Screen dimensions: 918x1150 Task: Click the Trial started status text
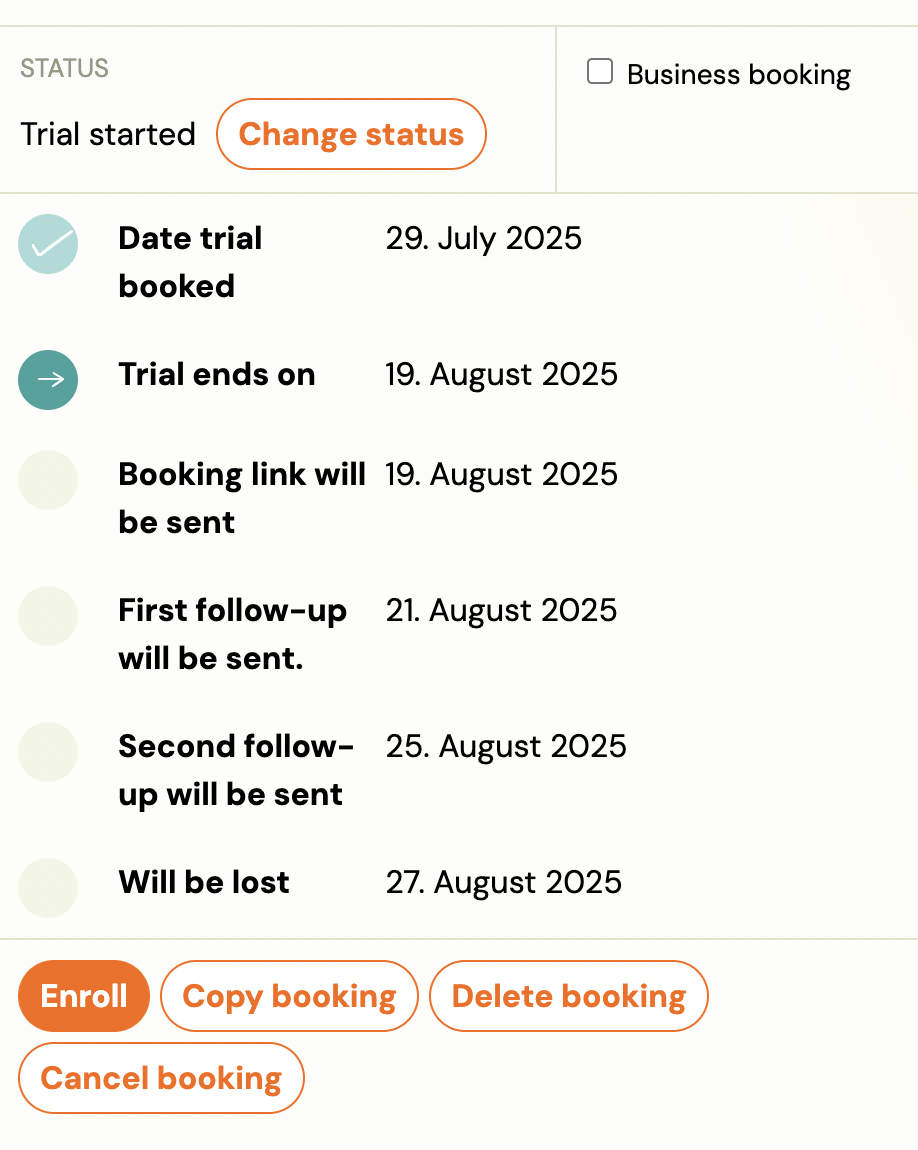(108, 134)
